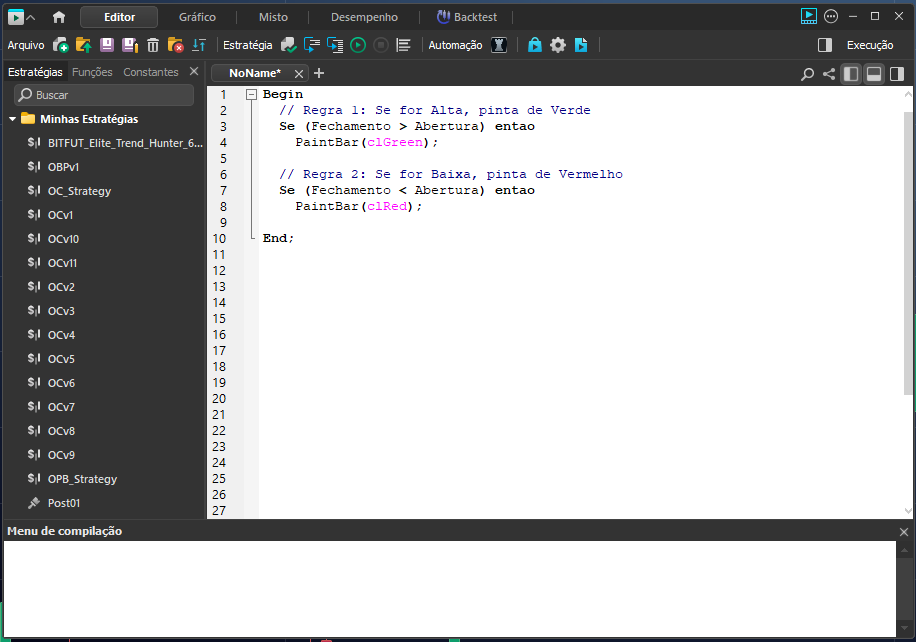
Task: Click the save strategy floppy icon
Action: coord(107,45)
